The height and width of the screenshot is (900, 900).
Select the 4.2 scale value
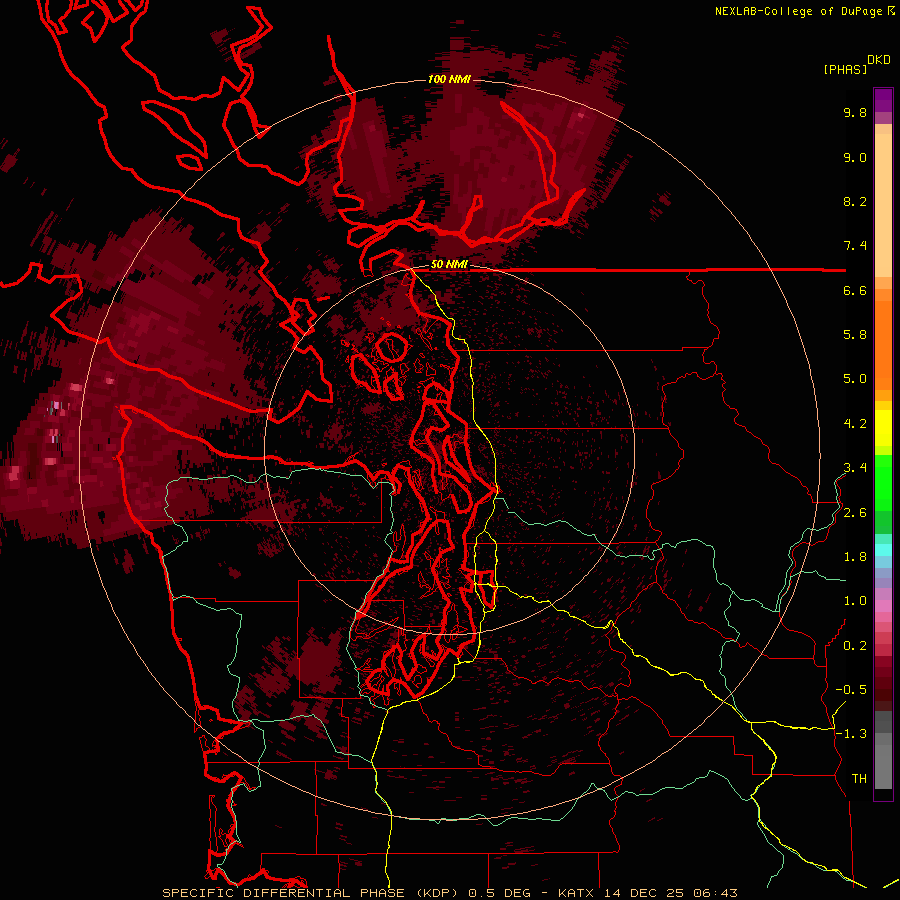[855, 424]
